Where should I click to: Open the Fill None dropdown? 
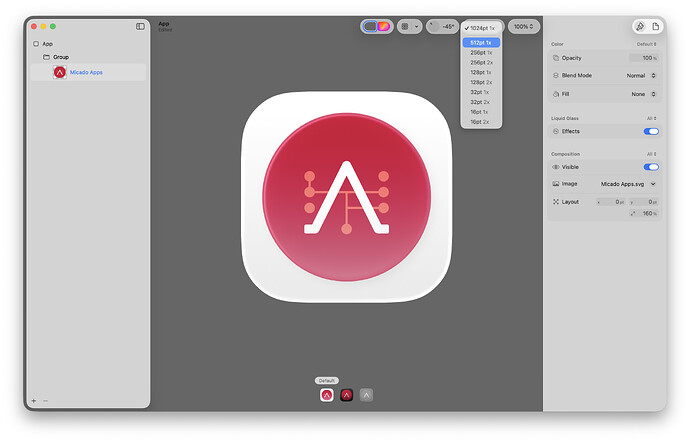[640, 94]
